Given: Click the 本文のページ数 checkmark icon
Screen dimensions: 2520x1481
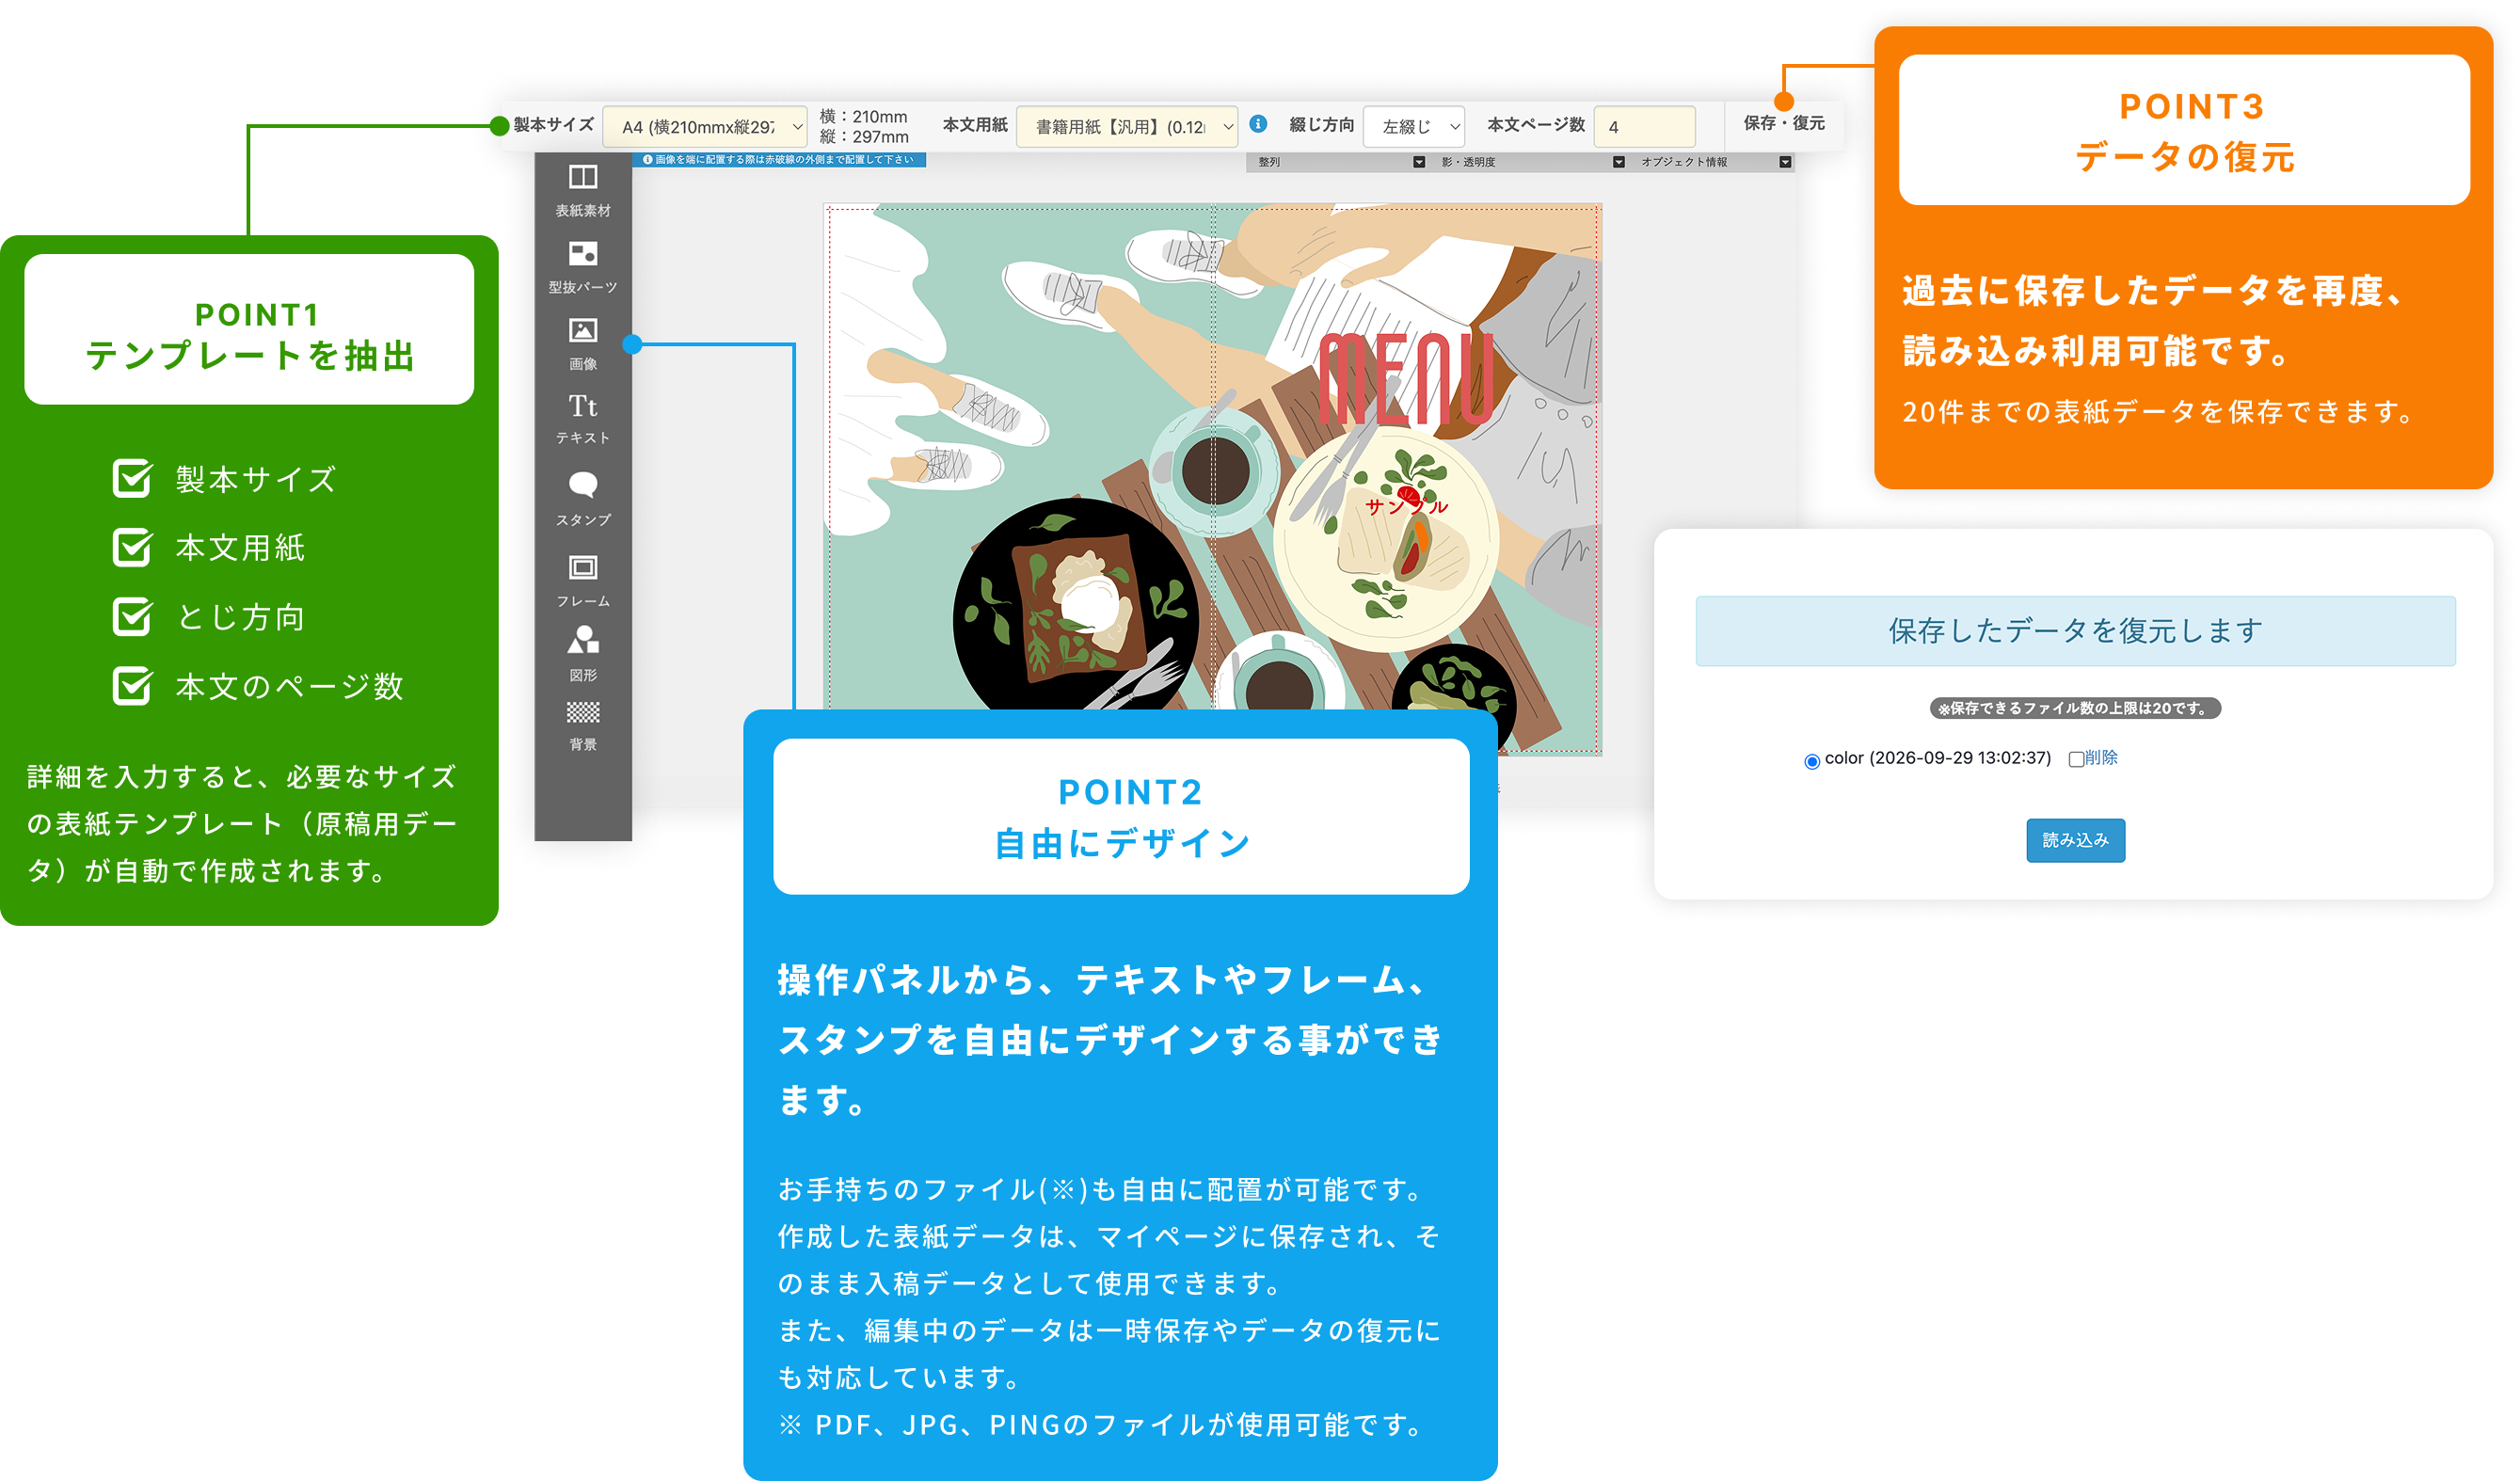Looking at the screenshot, I should coord(132,685).
